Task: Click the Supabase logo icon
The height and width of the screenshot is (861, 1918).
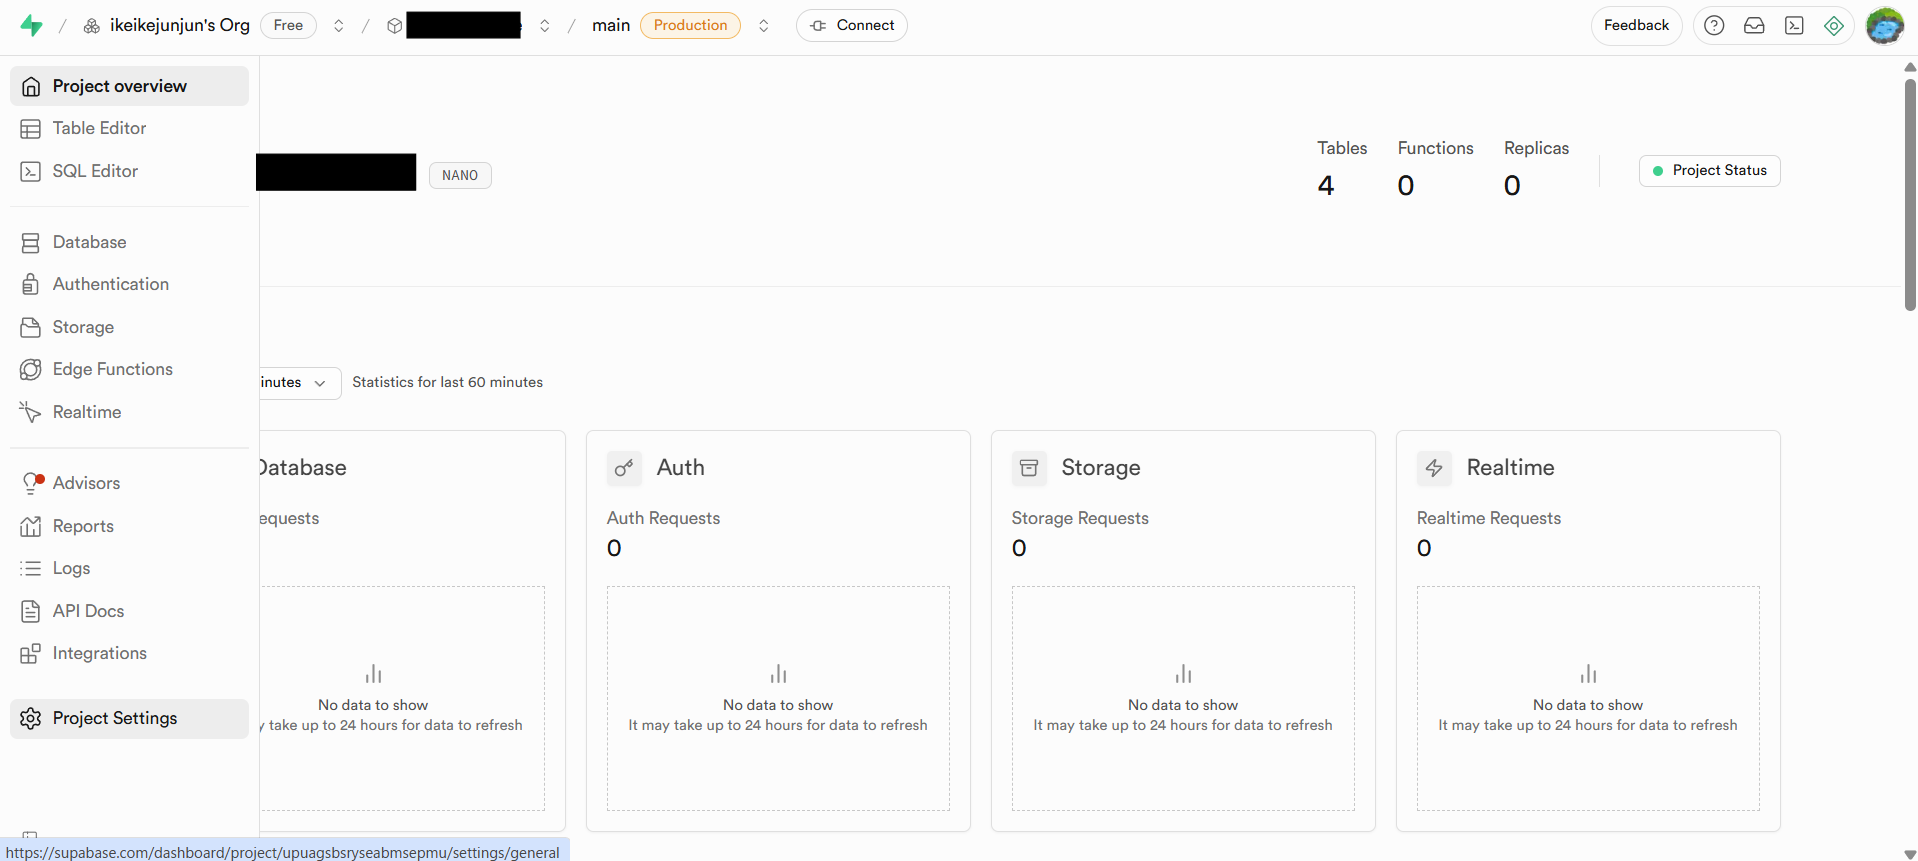Action: [32, 26]
